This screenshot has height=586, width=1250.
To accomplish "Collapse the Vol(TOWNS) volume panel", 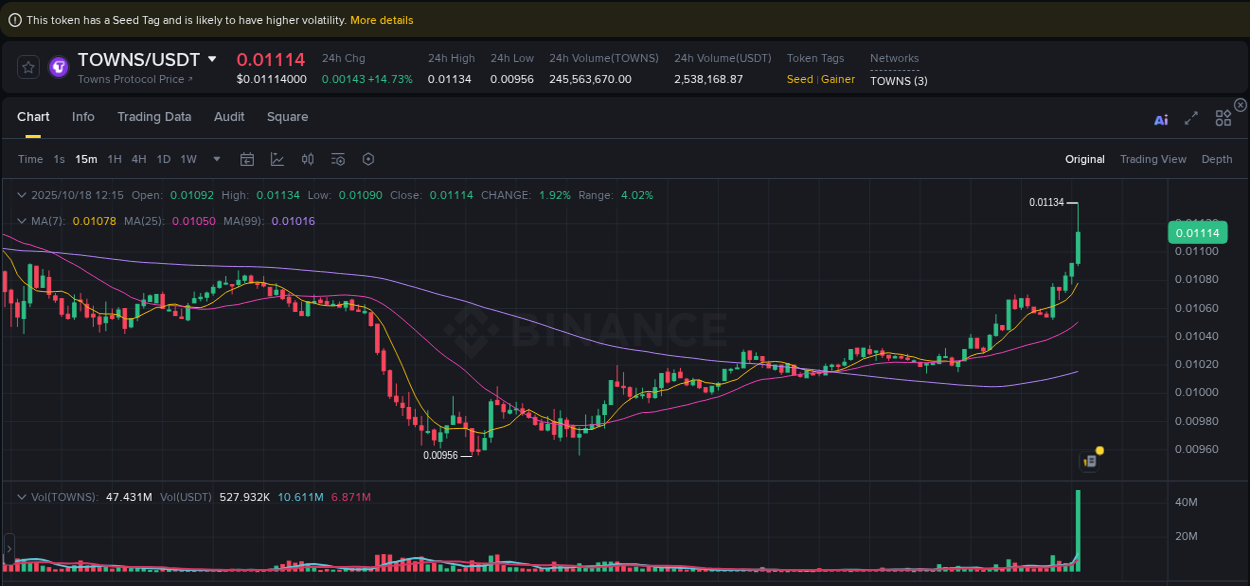I will coord(22,496).
